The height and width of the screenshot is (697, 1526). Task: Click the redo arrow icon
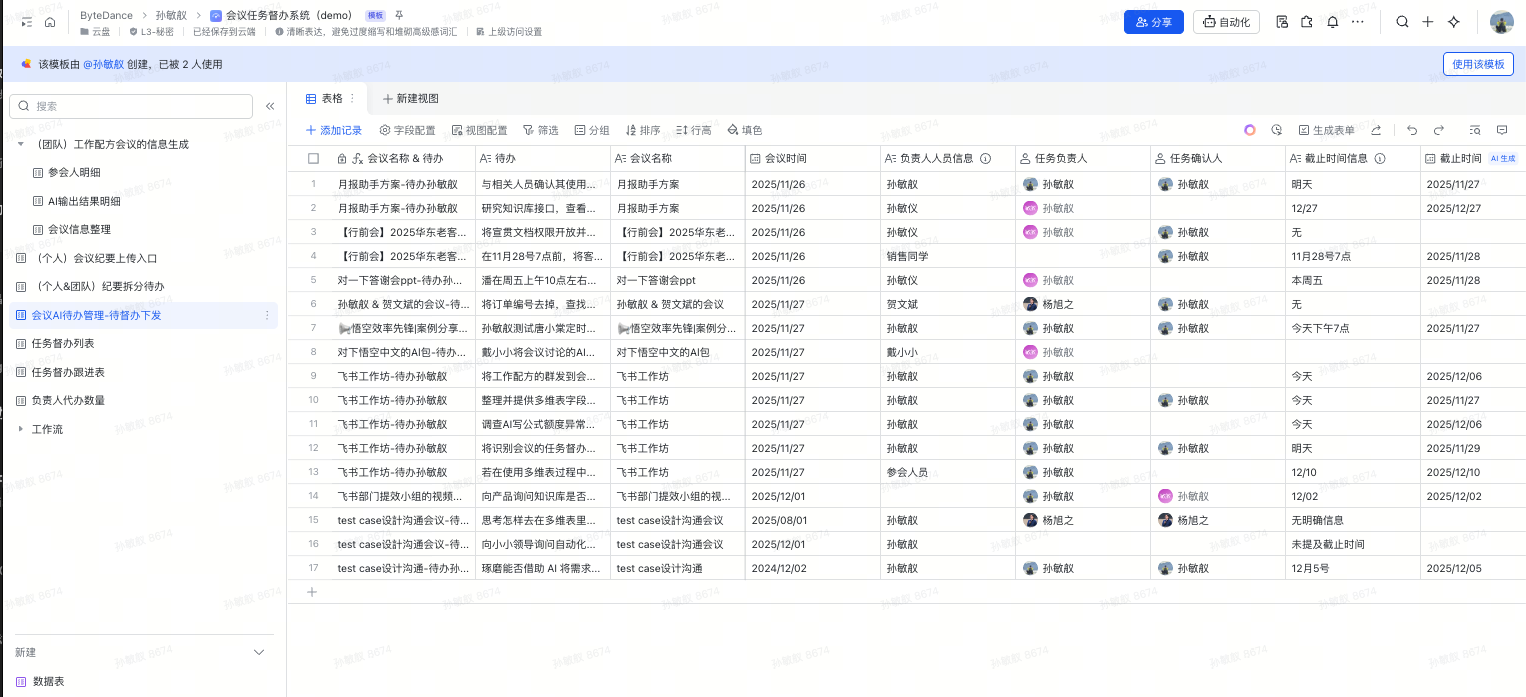(1439, 130)
